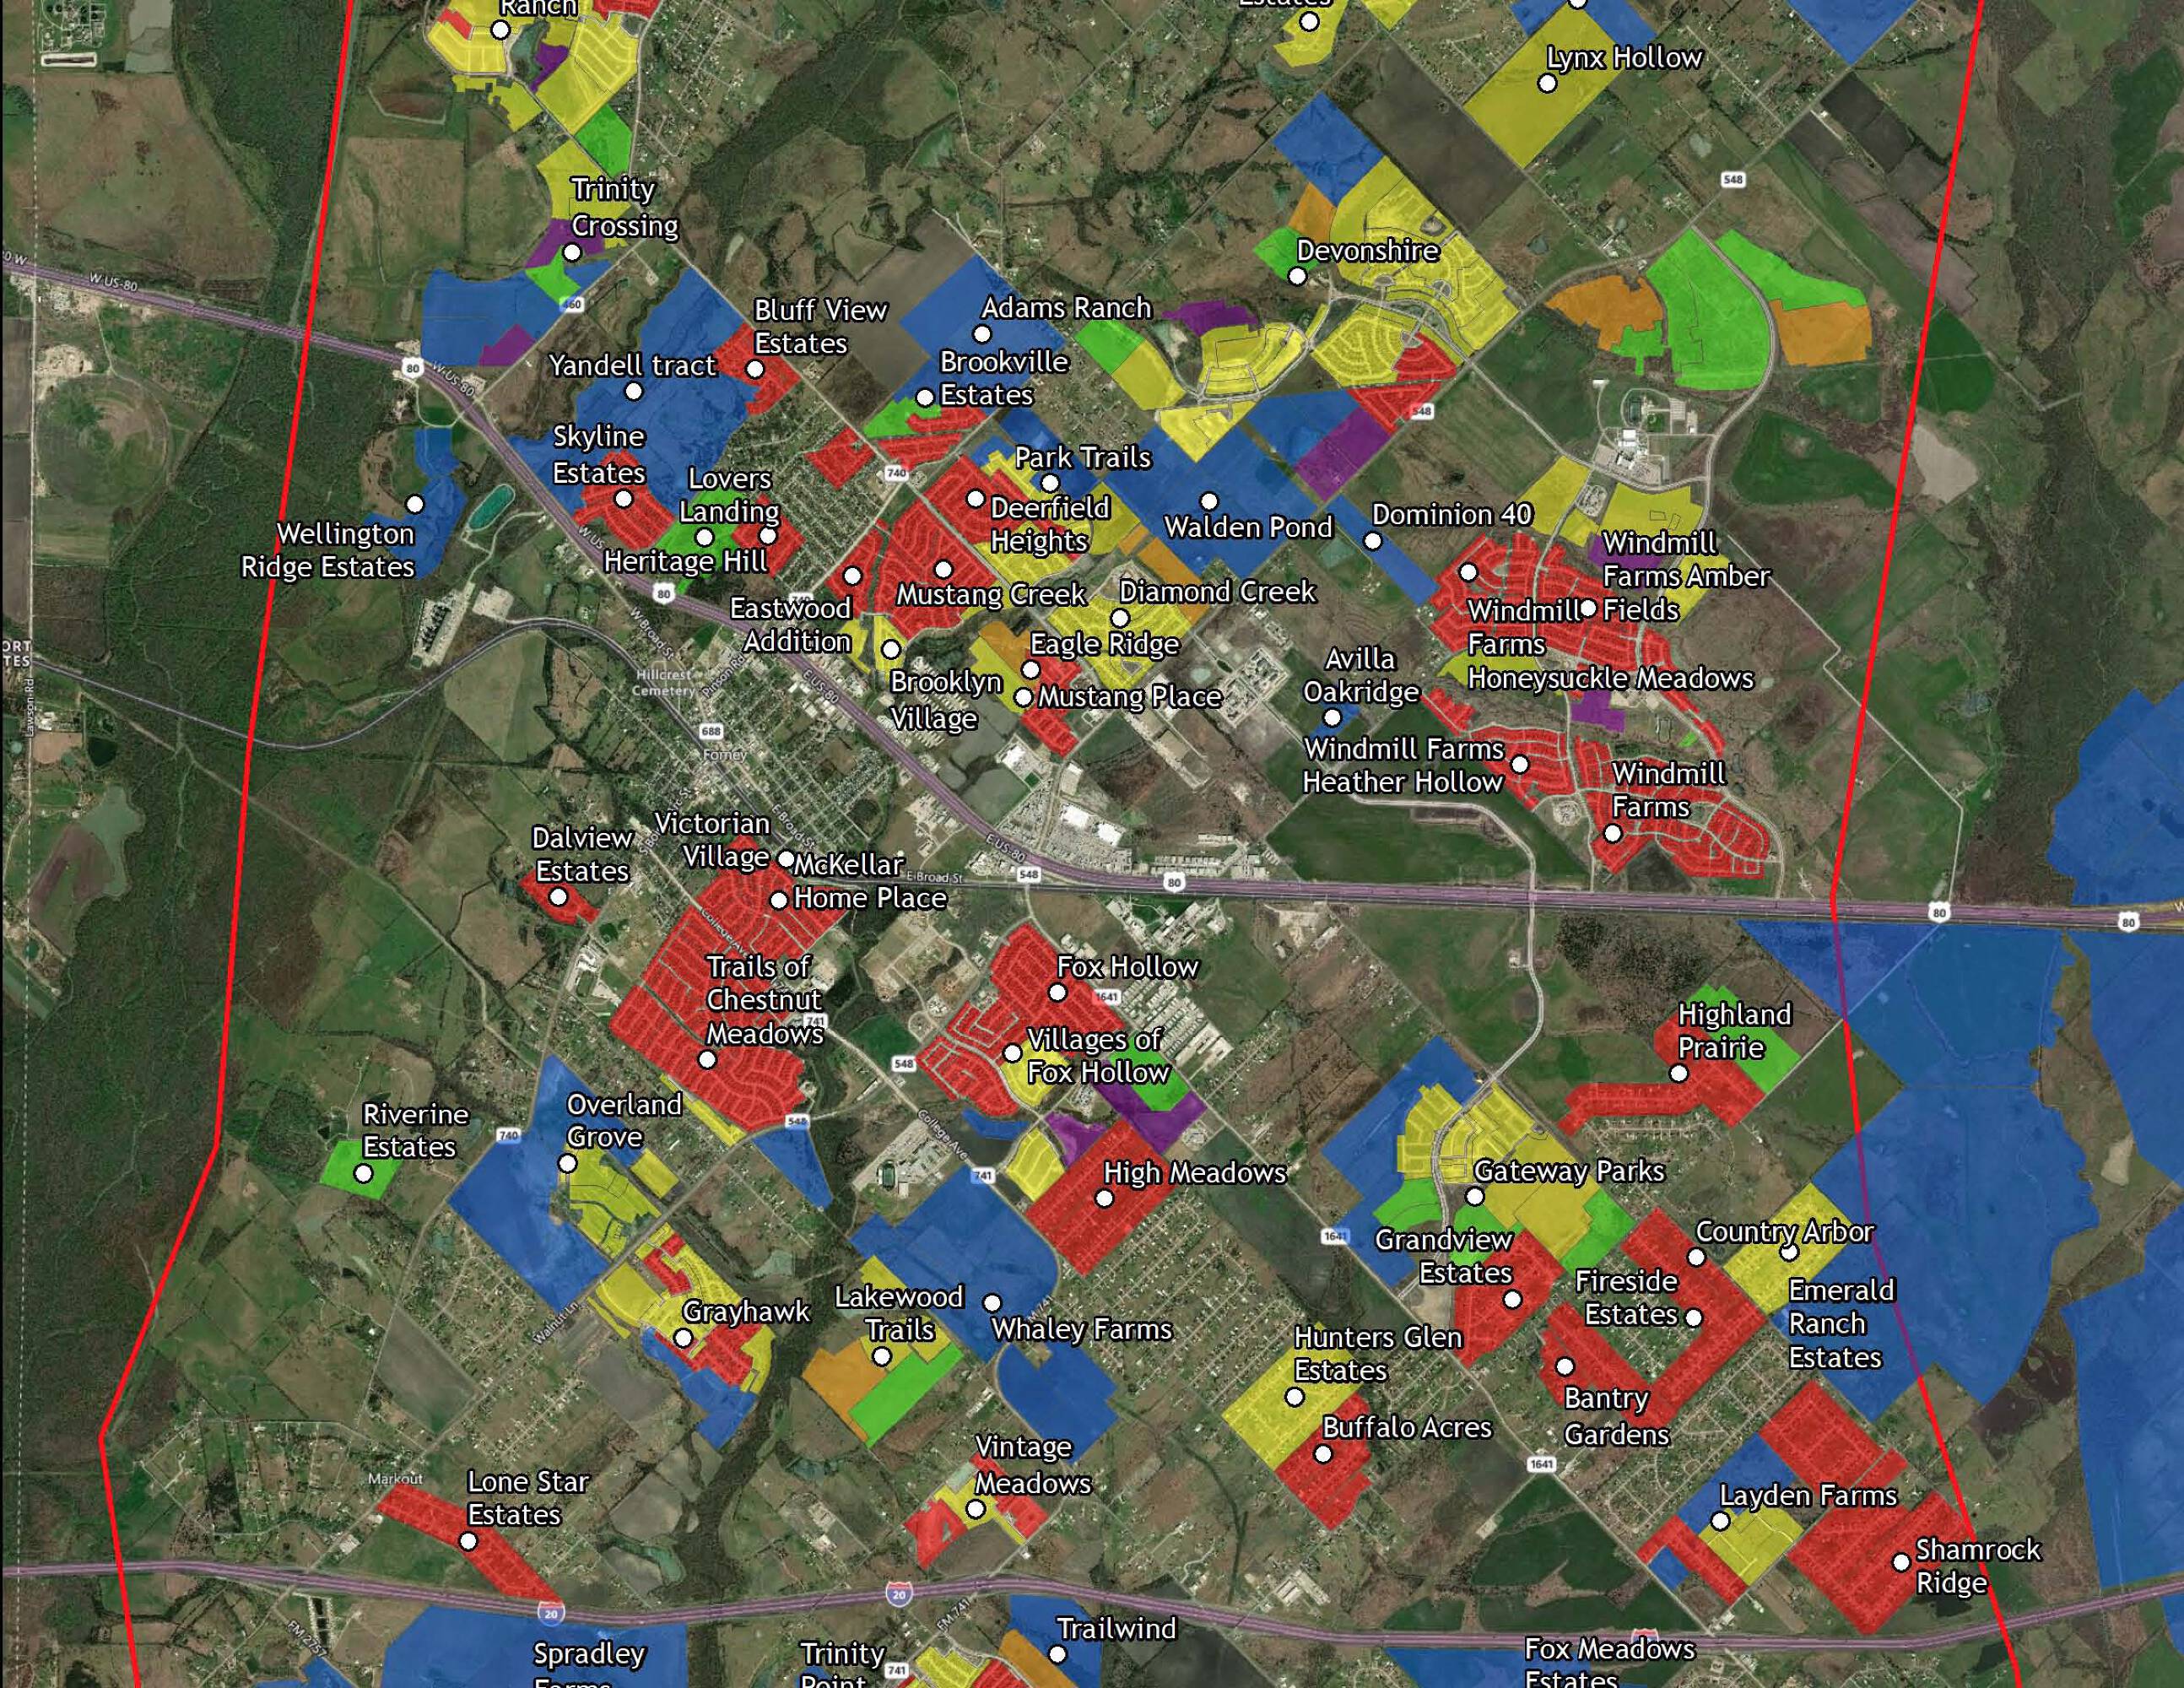Click the Gateway Parks marker dot
2184x1688 pixels.
coord(1475,1197)
